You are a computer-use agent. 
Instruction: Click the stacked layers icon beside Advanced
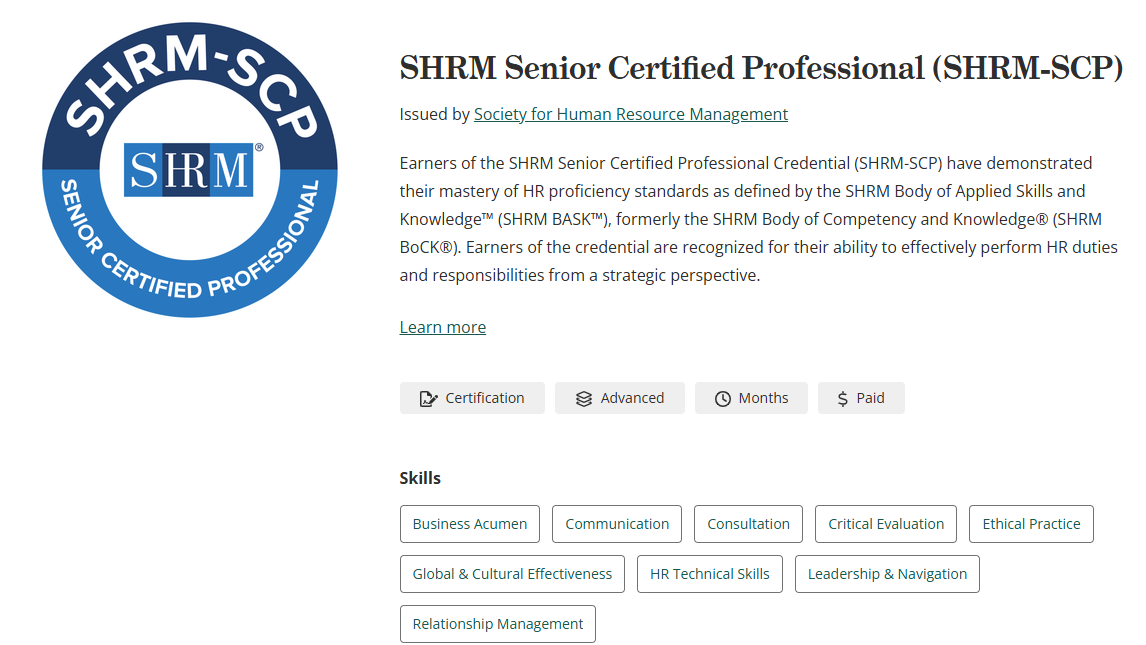click(x=584, y=398)
